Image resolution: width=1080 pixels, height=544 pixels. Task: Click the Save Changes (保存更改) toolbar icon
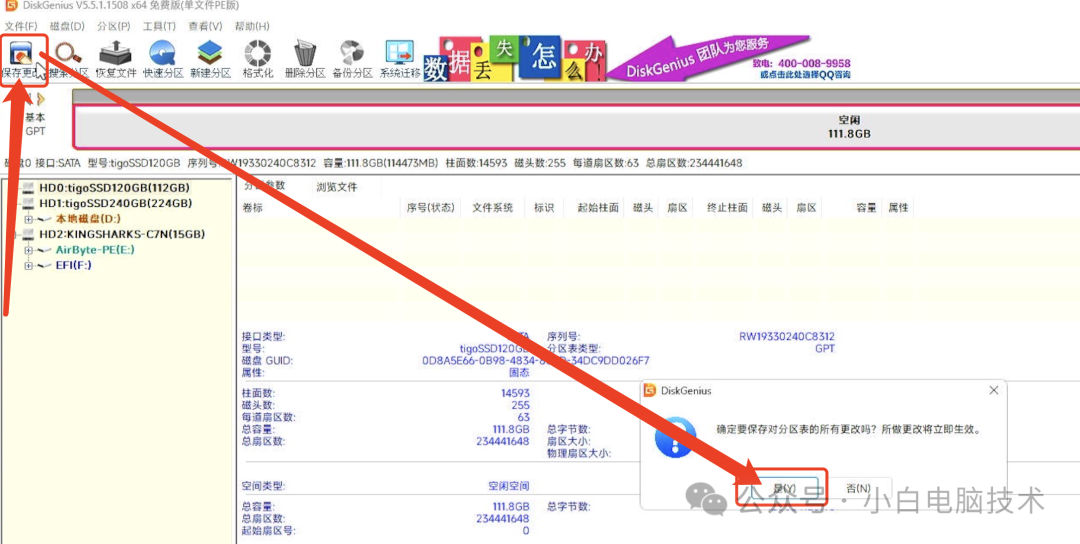coord(24,59)
